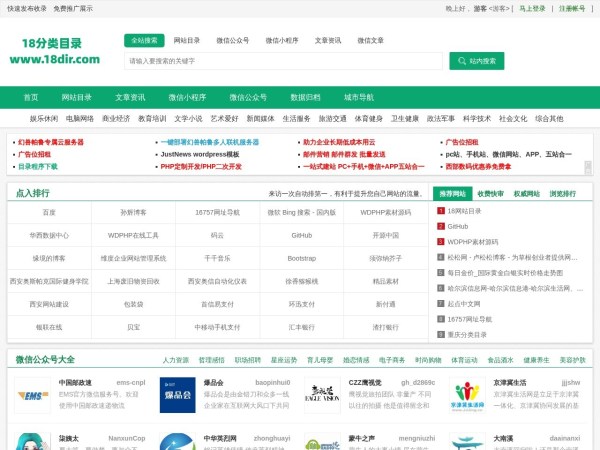Open the 教育培训 category
Screen dimensions: 600x450
click(152, 119)
